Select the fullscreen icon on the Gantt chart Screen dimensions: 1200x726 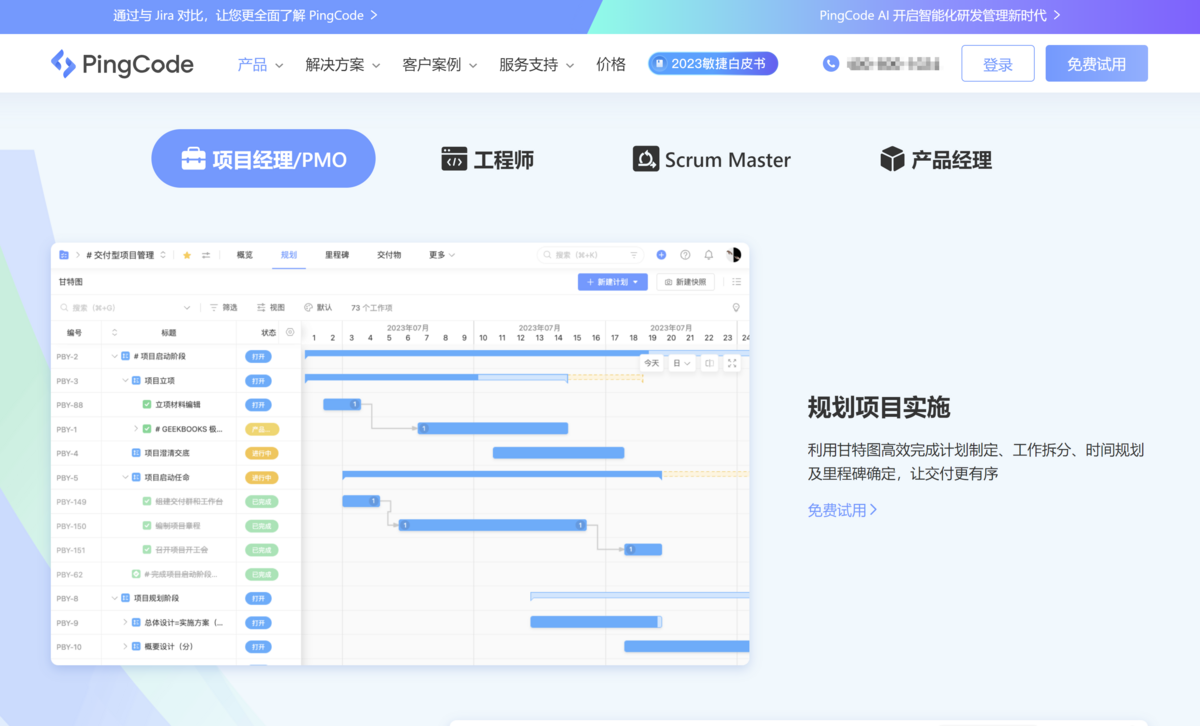[x=732, y=363]
